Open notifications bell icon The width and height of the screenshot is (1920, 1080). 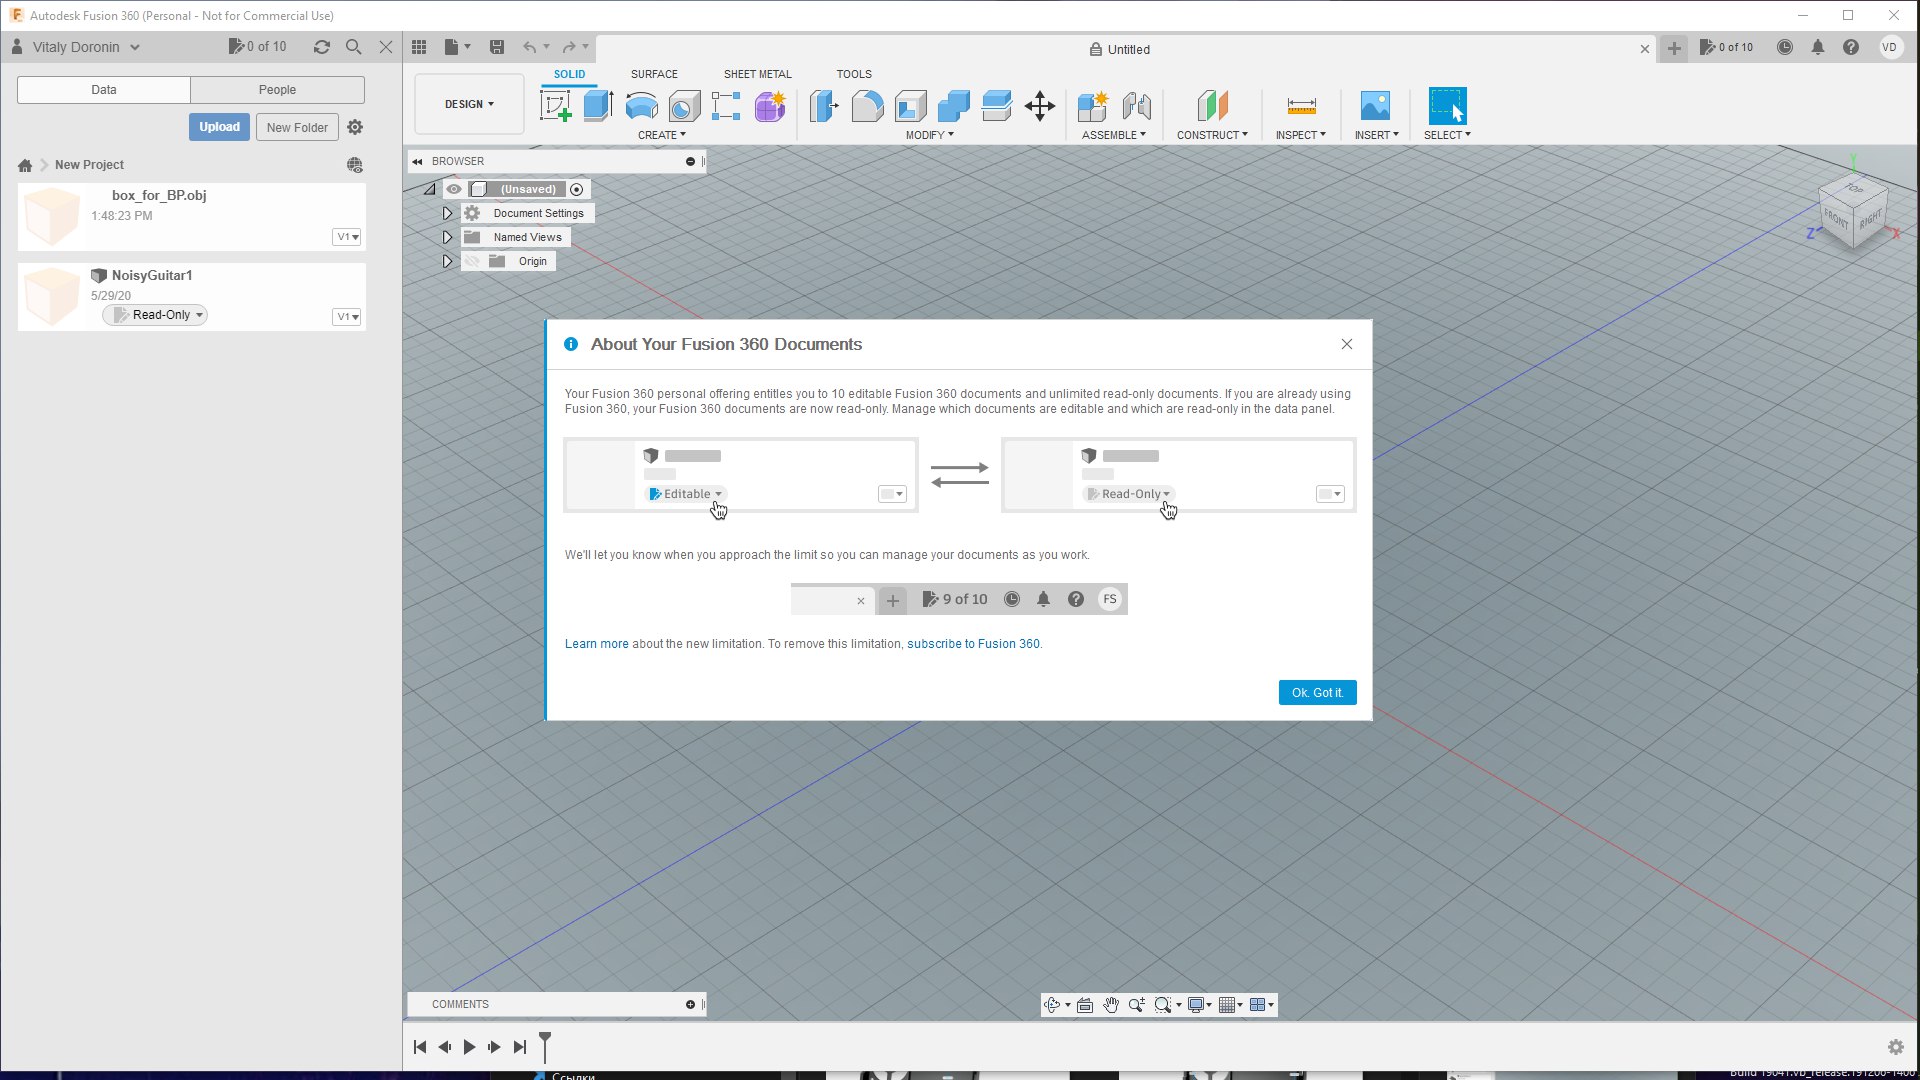(1818, 47)
